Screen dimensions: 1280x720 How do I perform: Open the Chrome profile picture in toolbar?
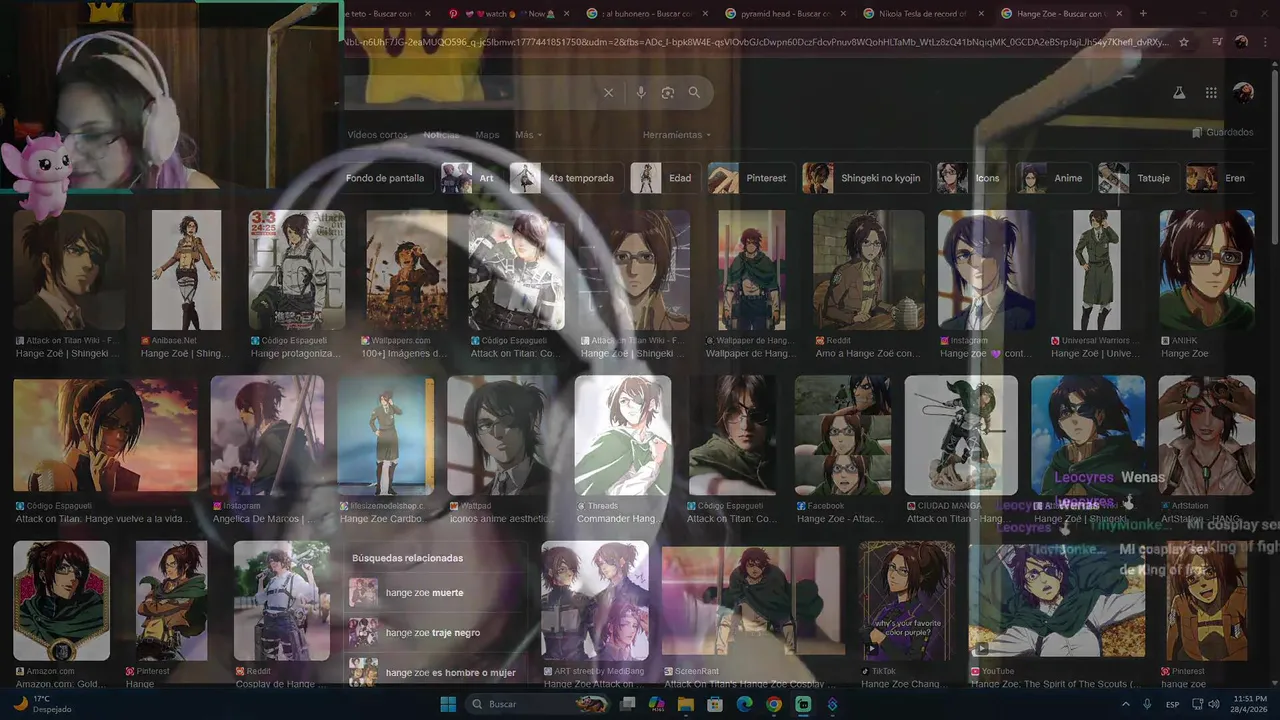tap(1242, 42)
